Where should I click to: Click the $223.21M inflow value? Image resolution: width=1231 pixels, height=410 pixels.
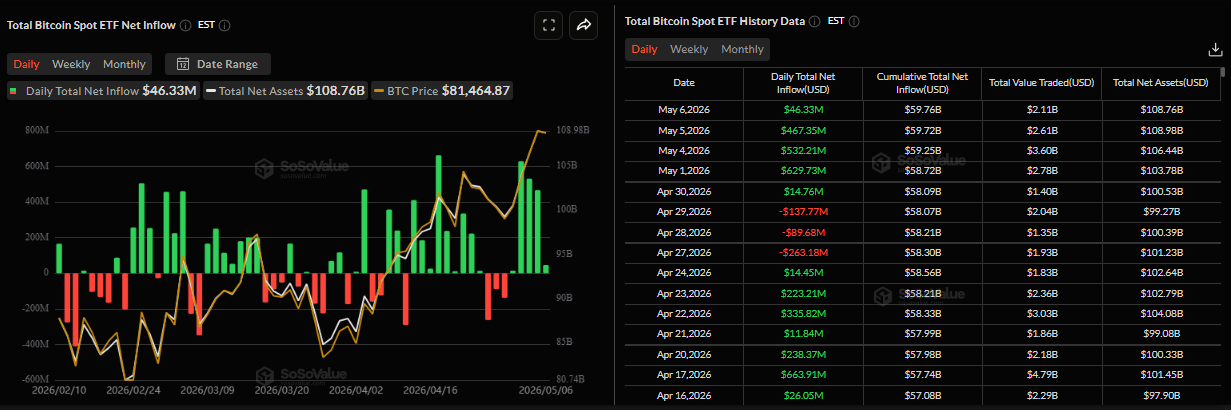point(803,294)
